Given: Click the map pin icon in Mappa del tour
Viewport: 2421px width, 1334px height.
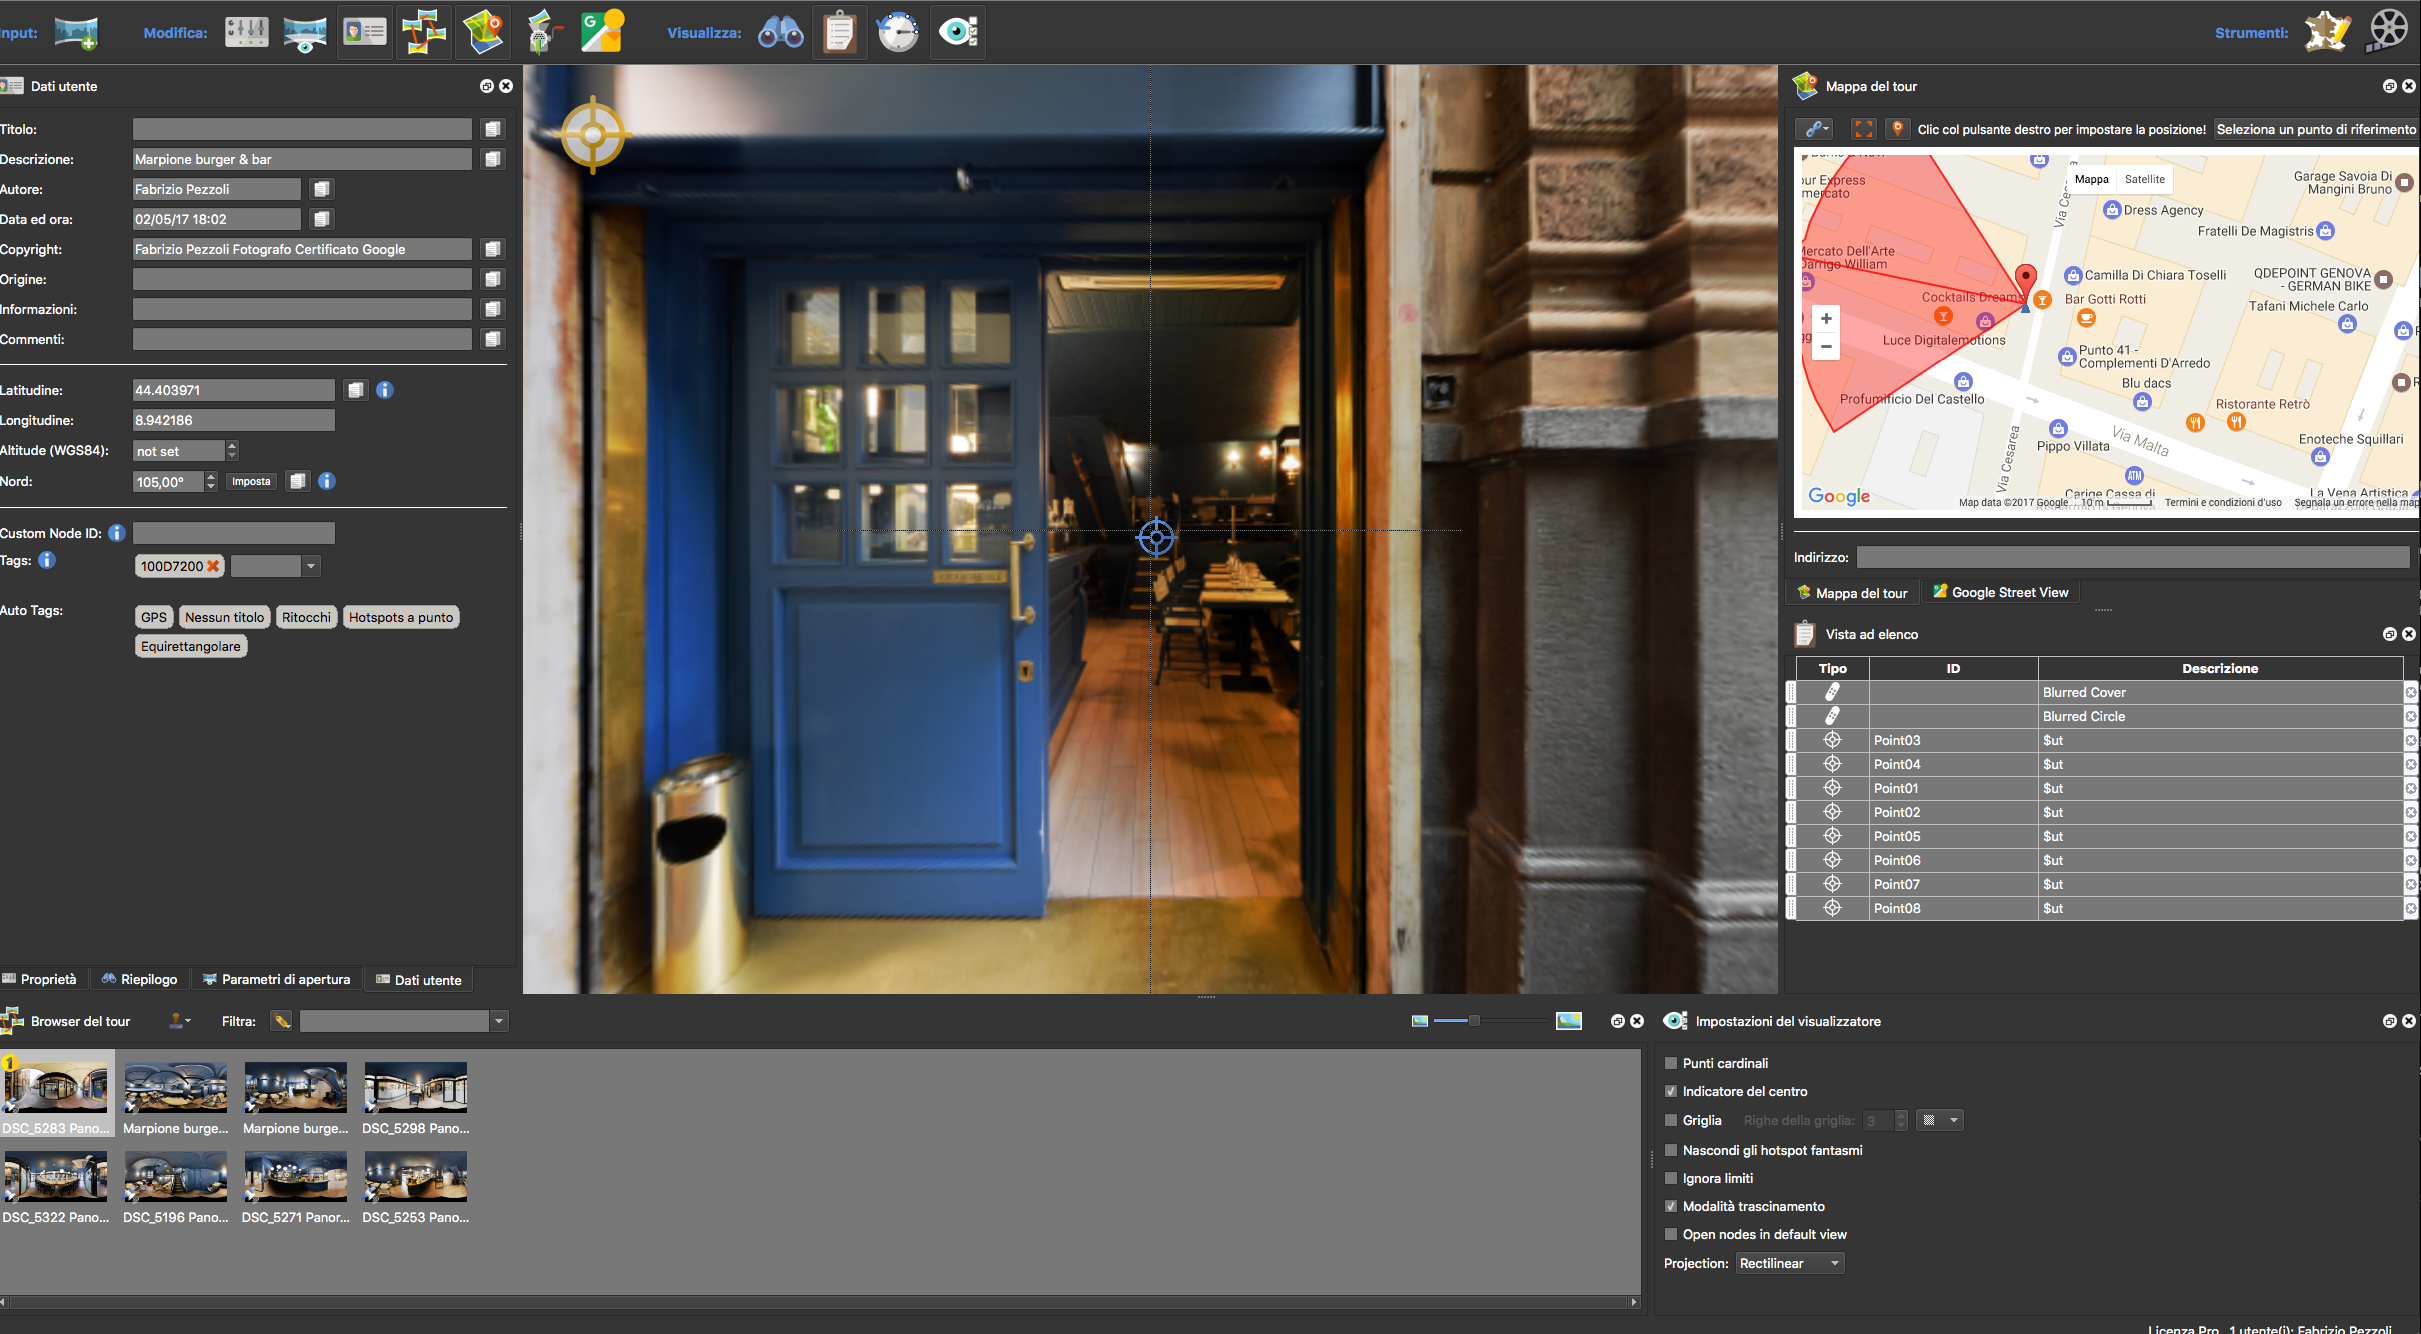Looking at the screenshot, I should click(1897, 129).
